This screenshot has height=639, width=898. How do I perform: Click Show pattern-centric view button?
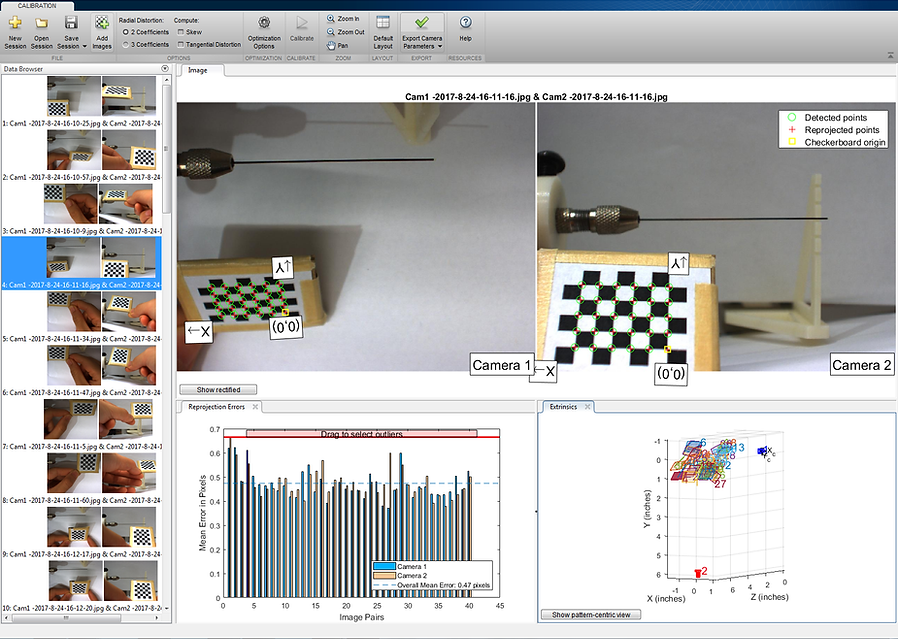click(x=591, y=614)
